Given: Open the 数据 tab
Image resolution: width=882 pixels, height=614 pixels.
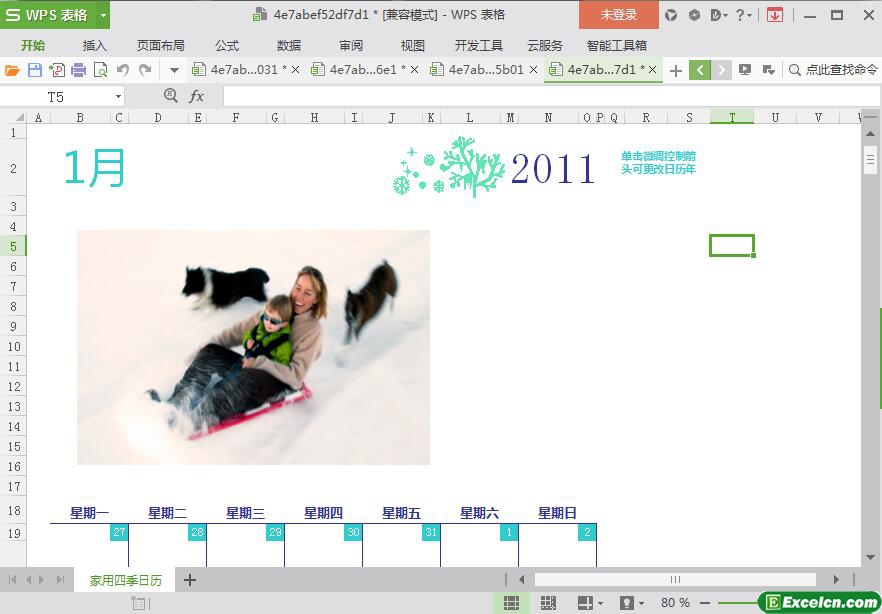Looking at the screenshot, I should [x=289, y=46].
